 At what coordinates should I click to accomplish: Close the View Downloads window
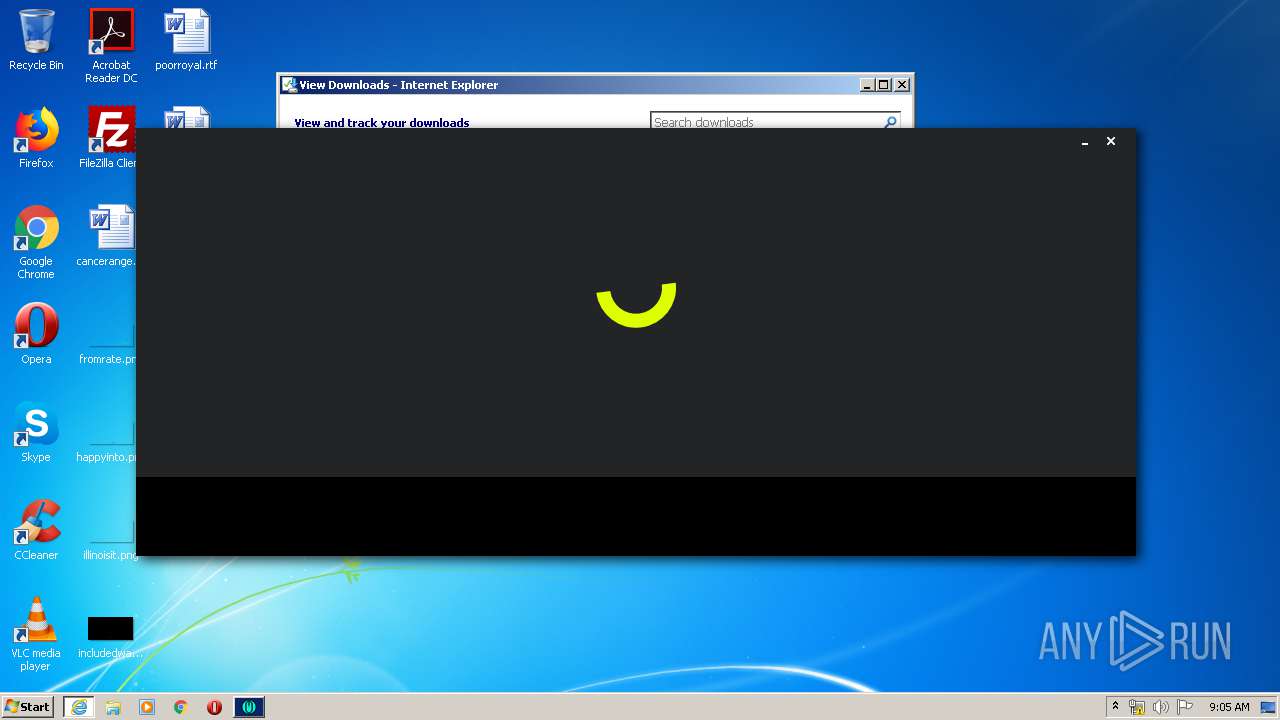tap(901, 85)
